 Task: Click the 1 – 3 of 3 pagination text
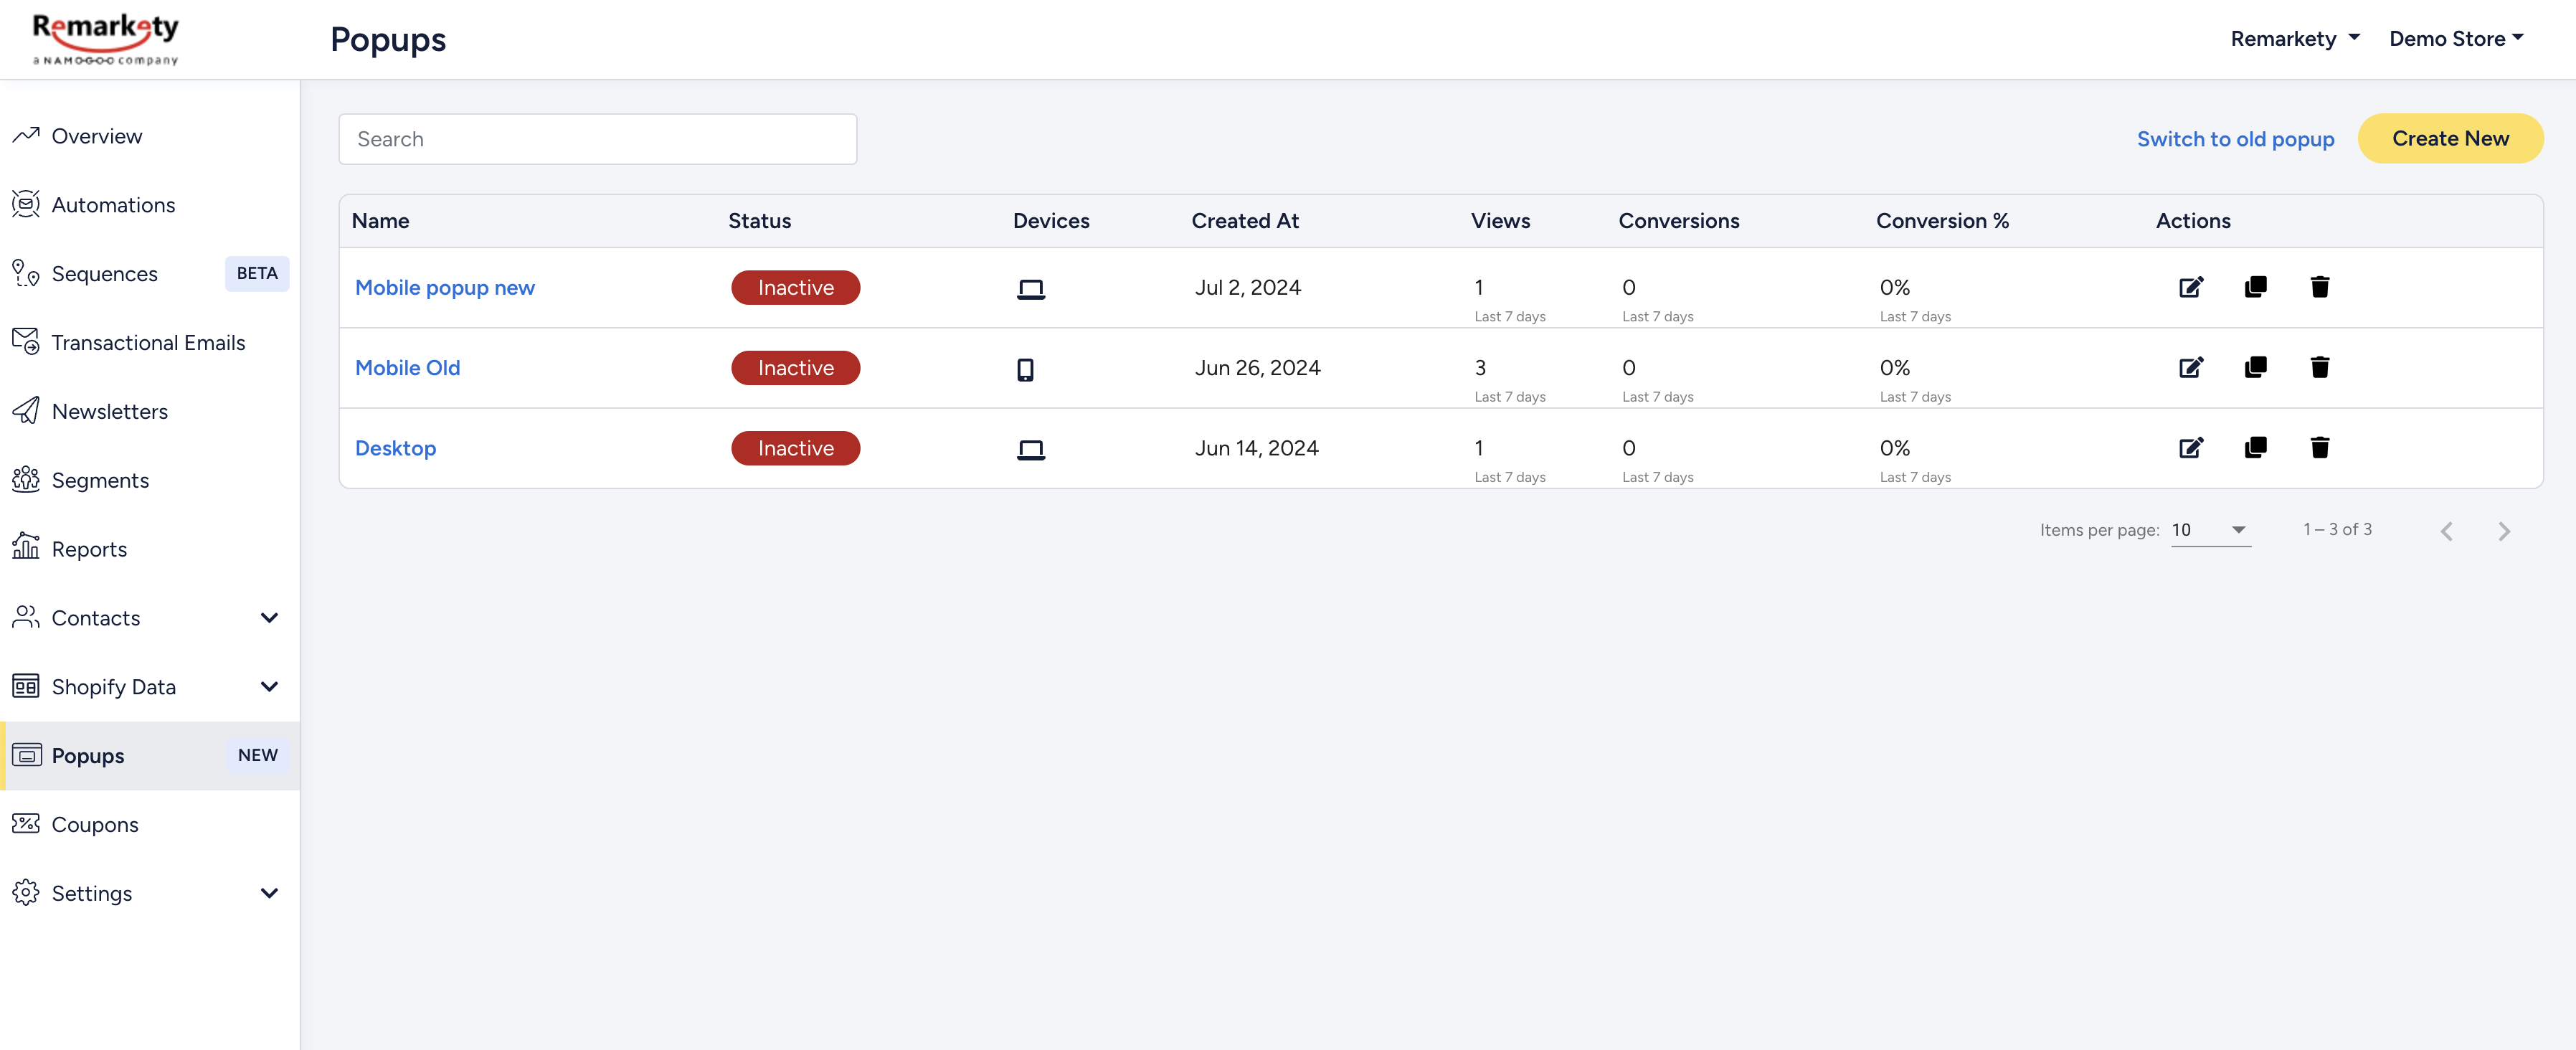pos(2337,529)
